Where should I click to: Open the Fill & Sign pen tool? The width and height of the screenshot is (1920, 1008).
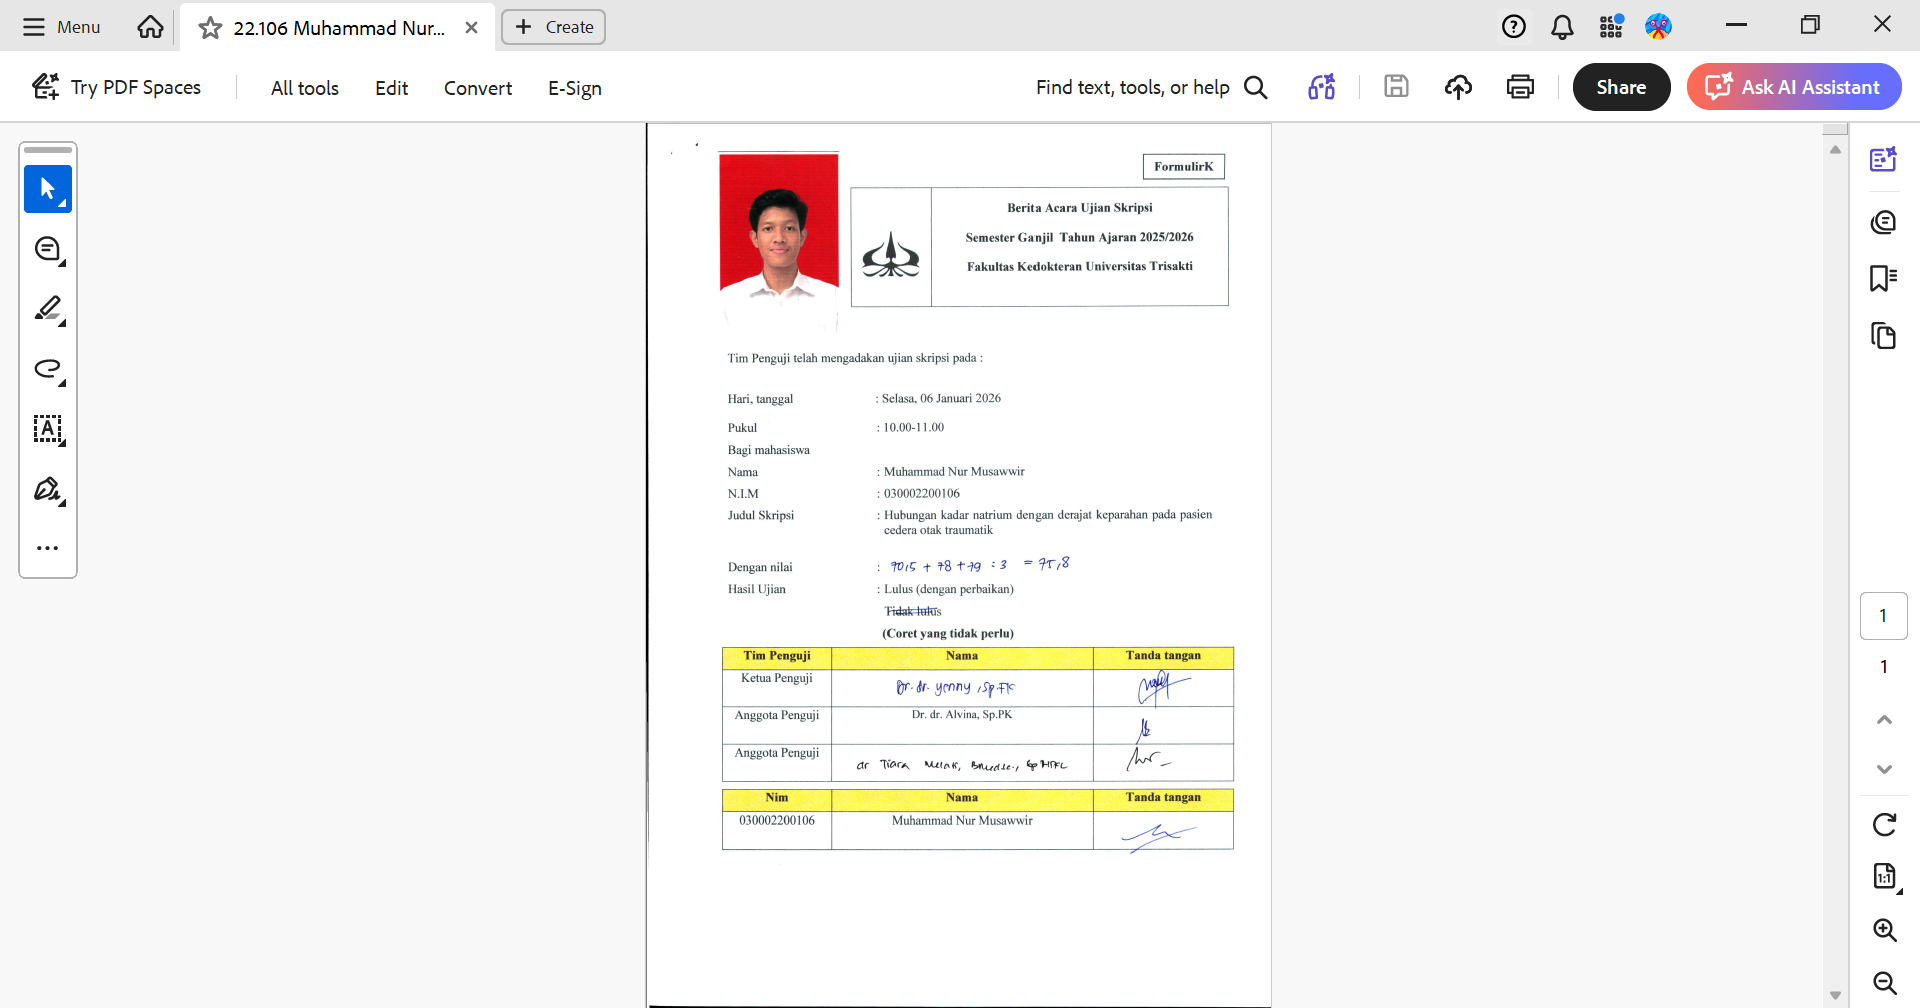(x=47, y=489)
